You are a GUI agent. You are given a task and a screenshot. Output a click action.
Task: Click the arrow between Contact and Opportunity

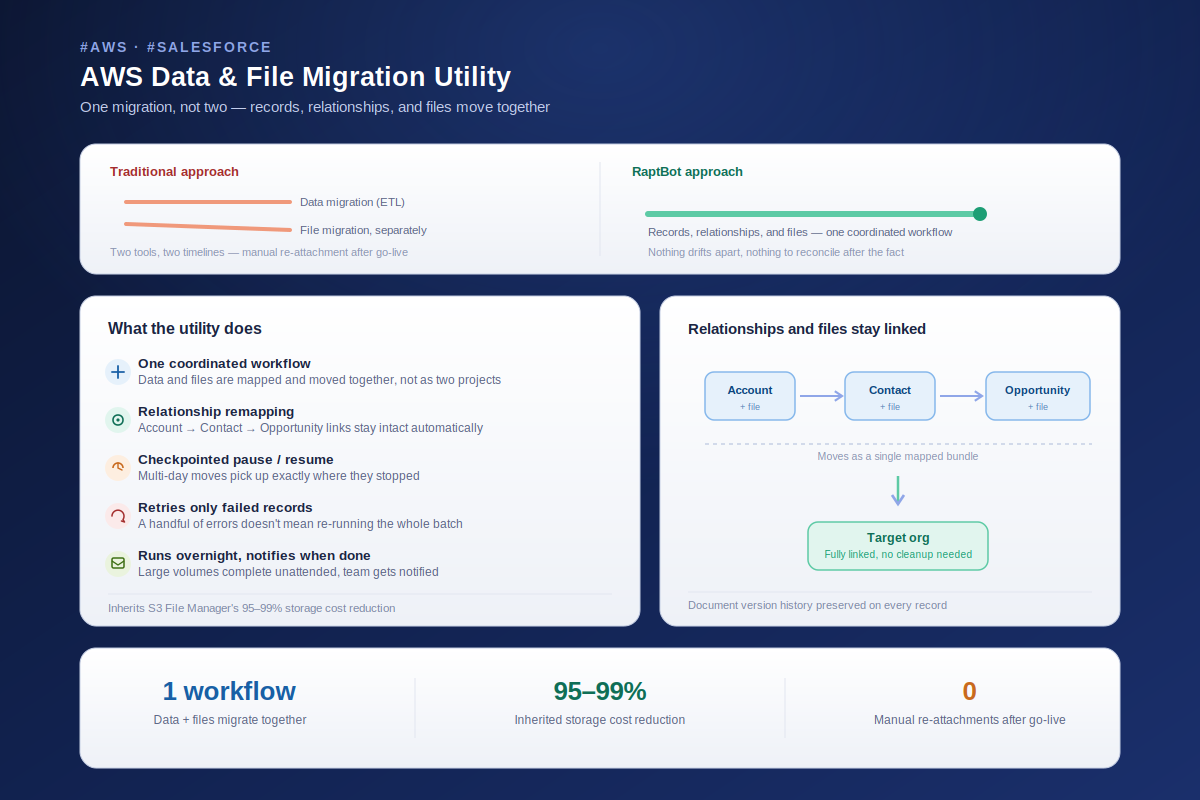point(962,396)
